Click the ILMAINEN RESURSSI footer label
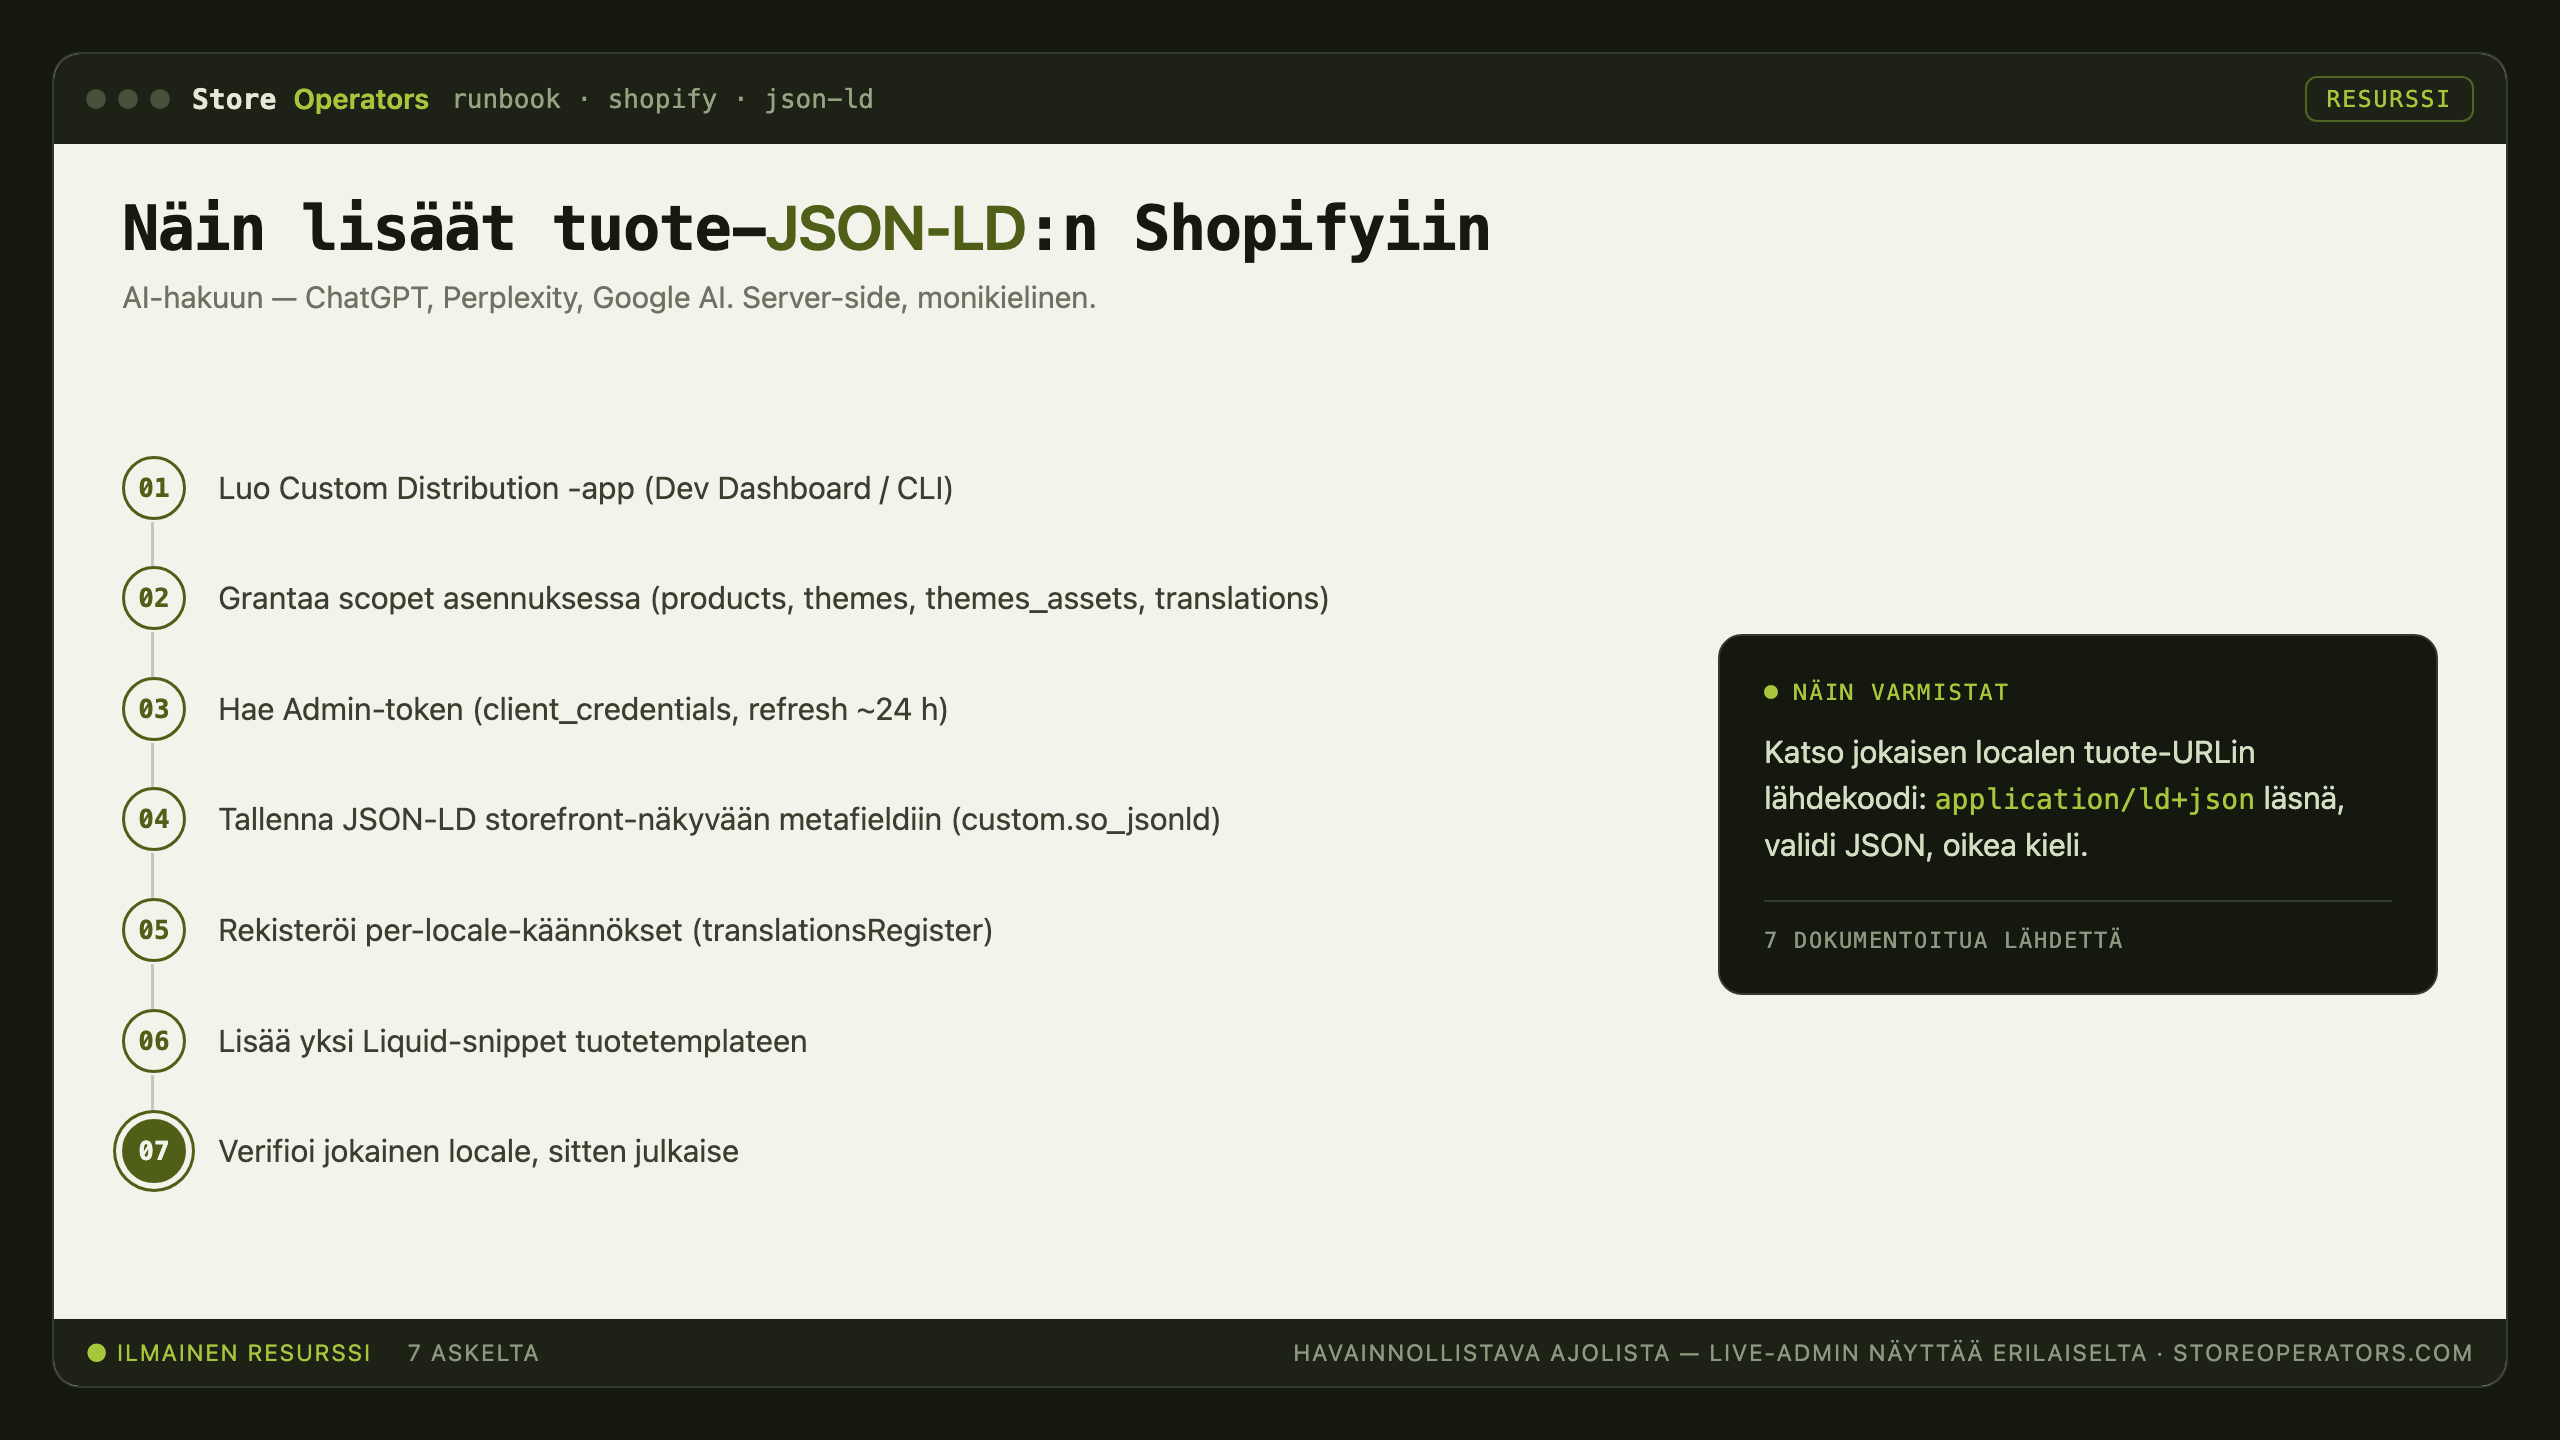This screenshot has height=1440, width=2560. click(x=244, y=1353)
